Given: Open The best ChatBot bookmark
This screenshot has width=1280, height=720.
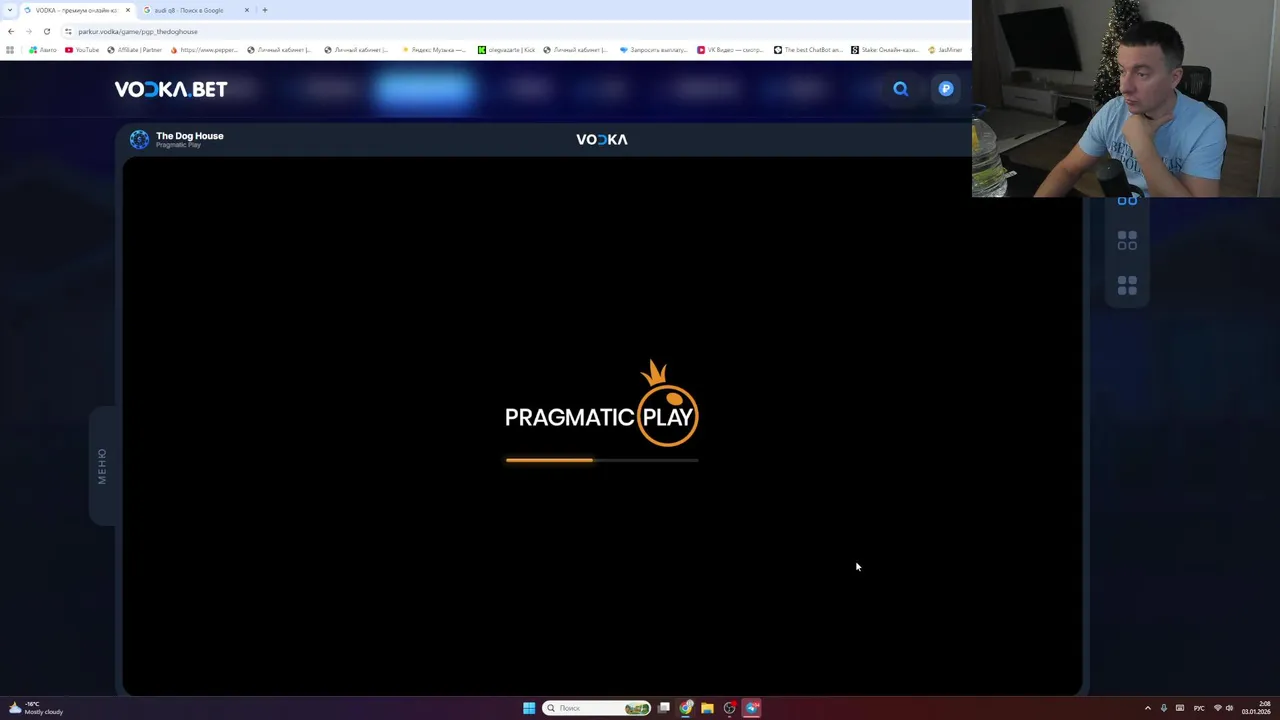Looking at the screenshot, I should (808, 49).
